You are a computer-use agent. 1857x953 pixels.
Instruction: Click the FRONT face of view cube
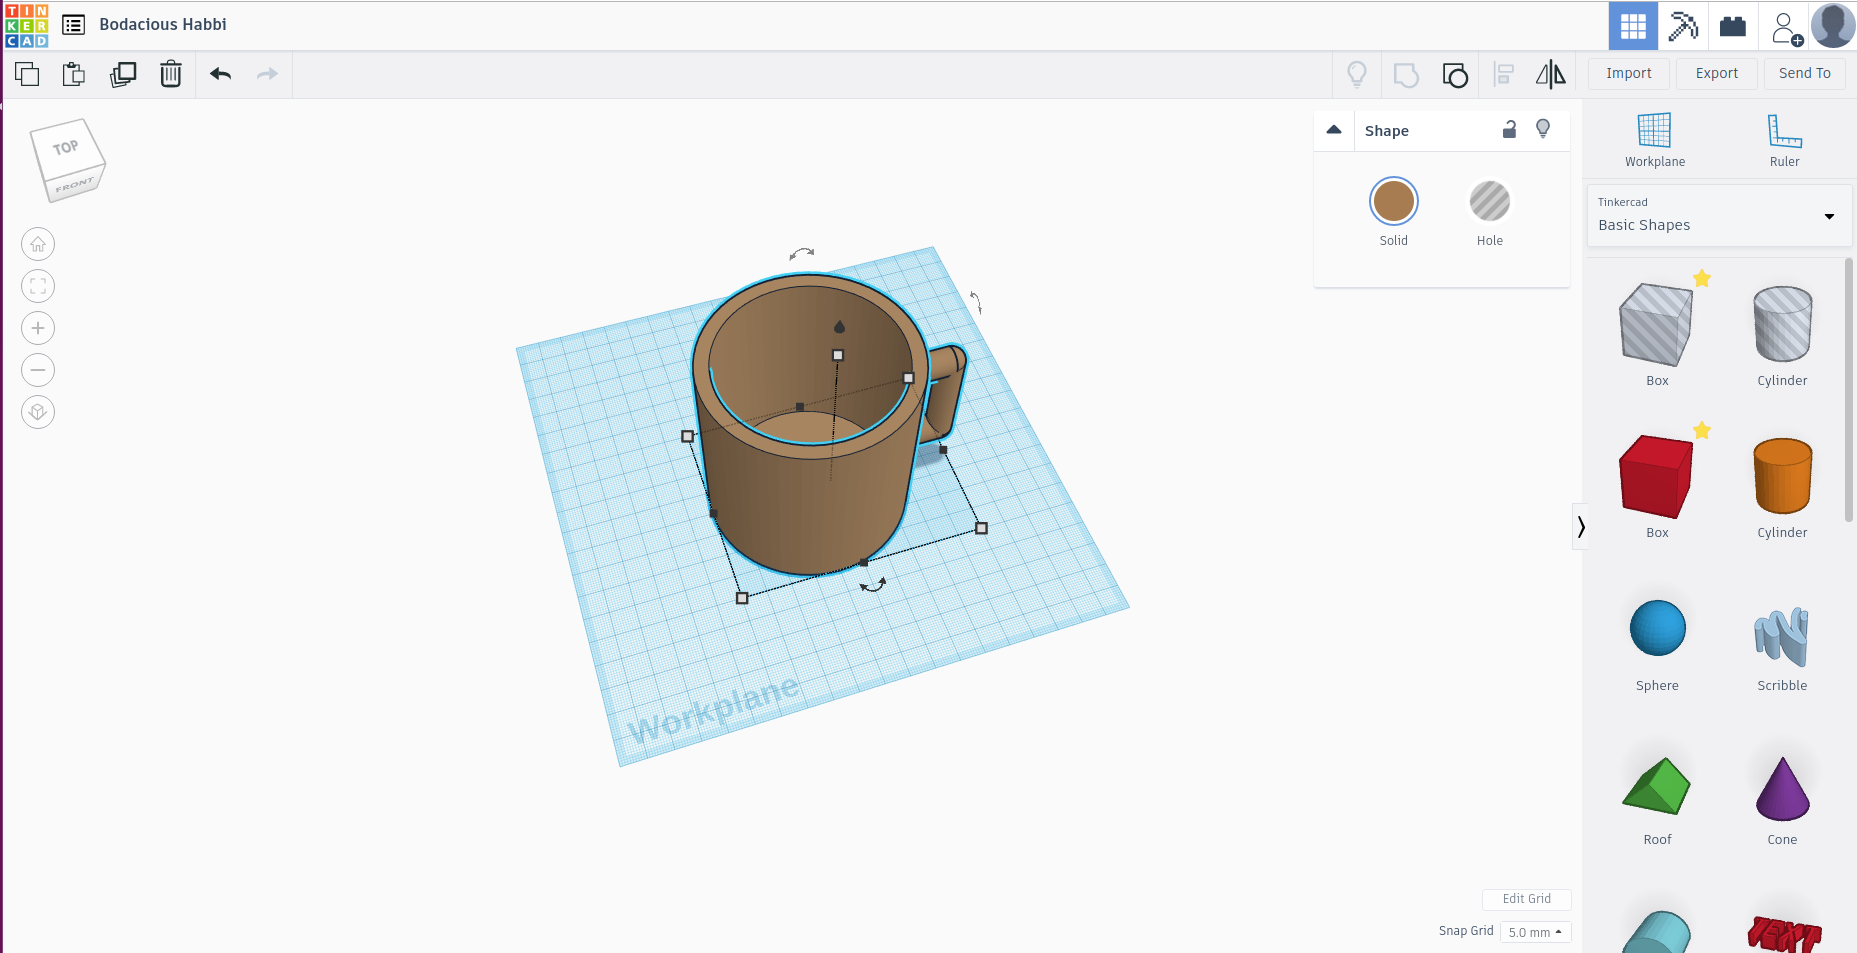point(74,186)
